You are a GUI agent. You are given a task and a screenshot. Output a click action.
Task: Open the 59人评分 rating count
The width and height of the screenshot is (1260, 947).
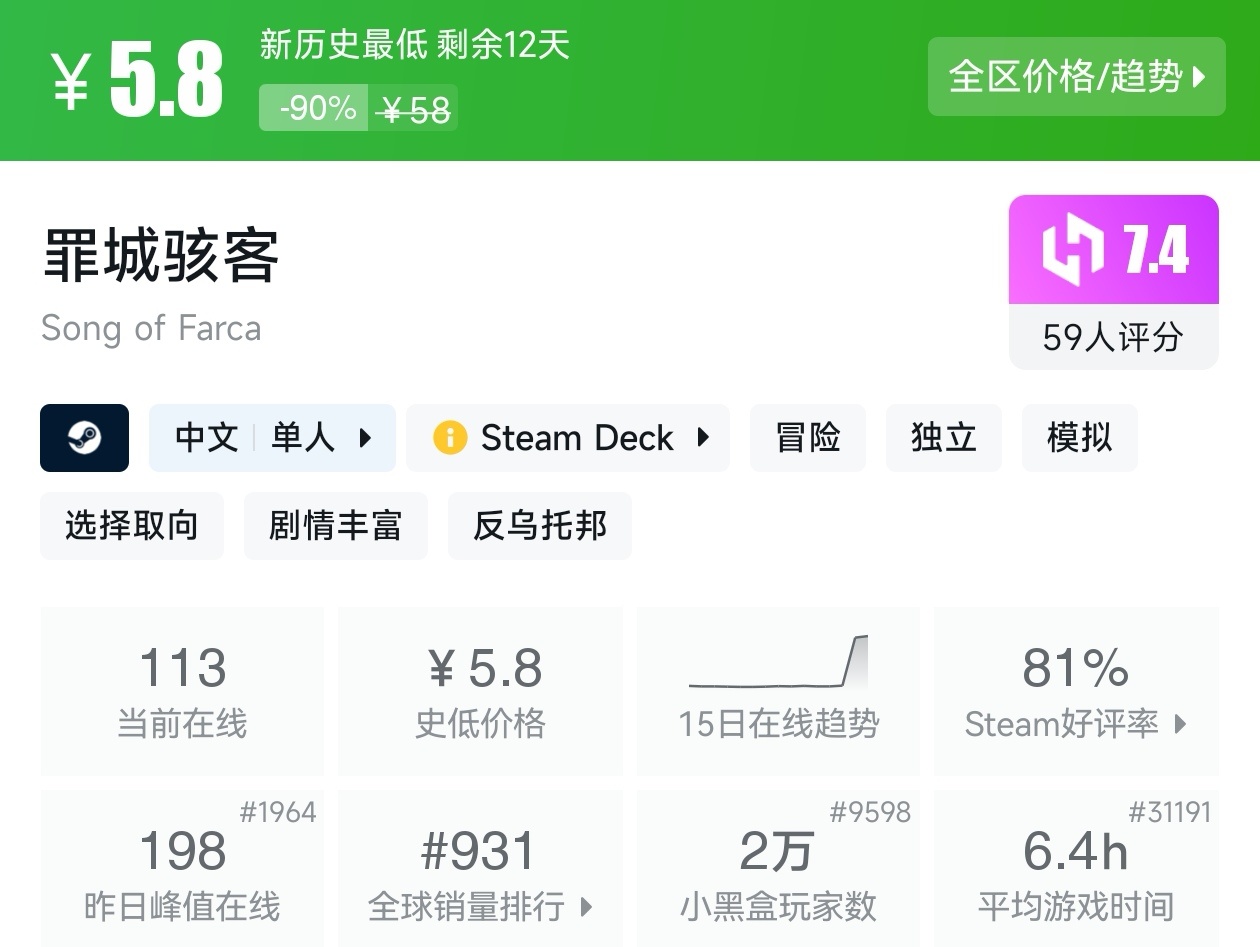(x=1113, y=338)
